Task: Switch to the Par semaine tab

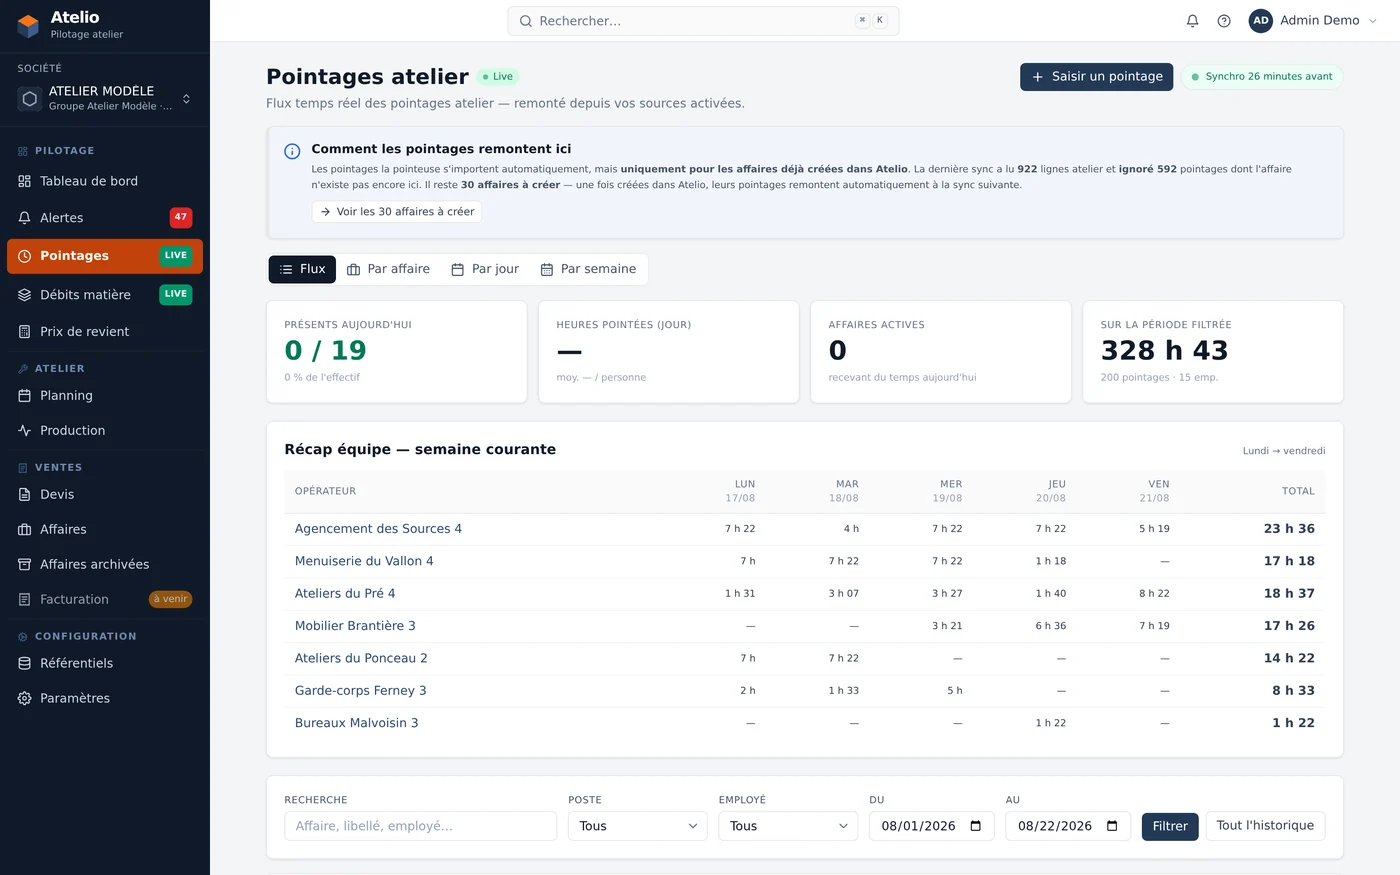Action: [588, 270]
